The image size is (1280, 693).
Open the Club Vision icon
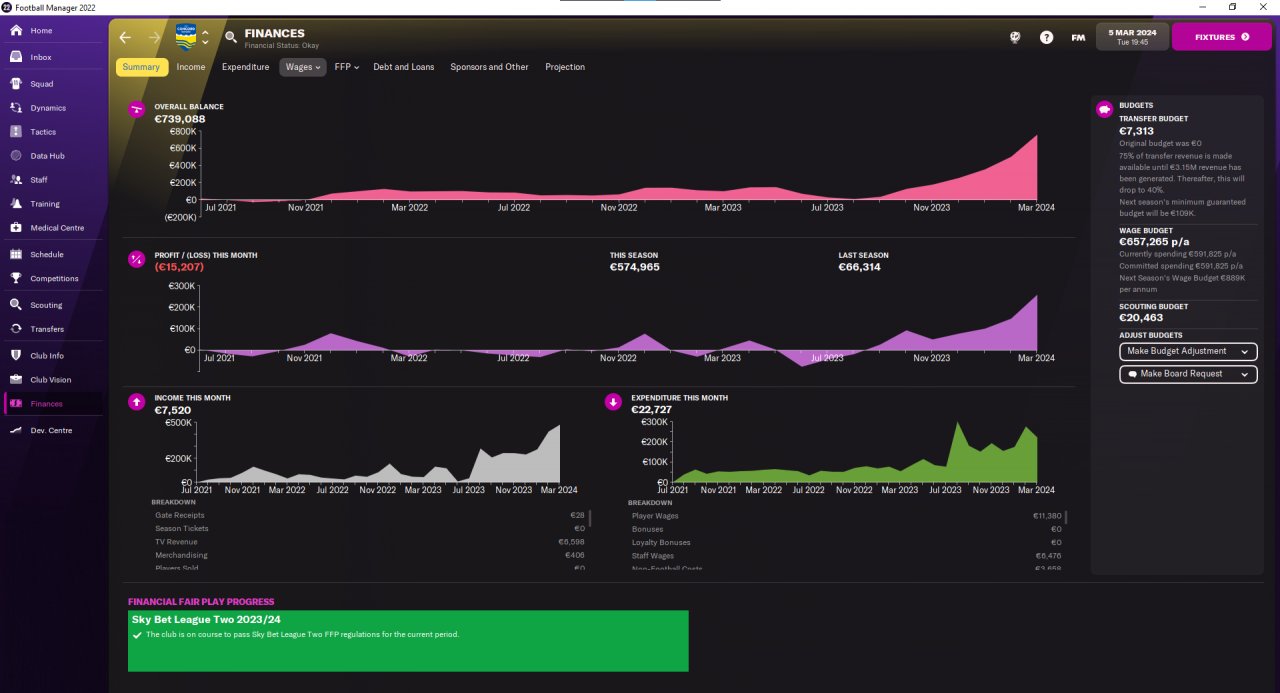16,380
